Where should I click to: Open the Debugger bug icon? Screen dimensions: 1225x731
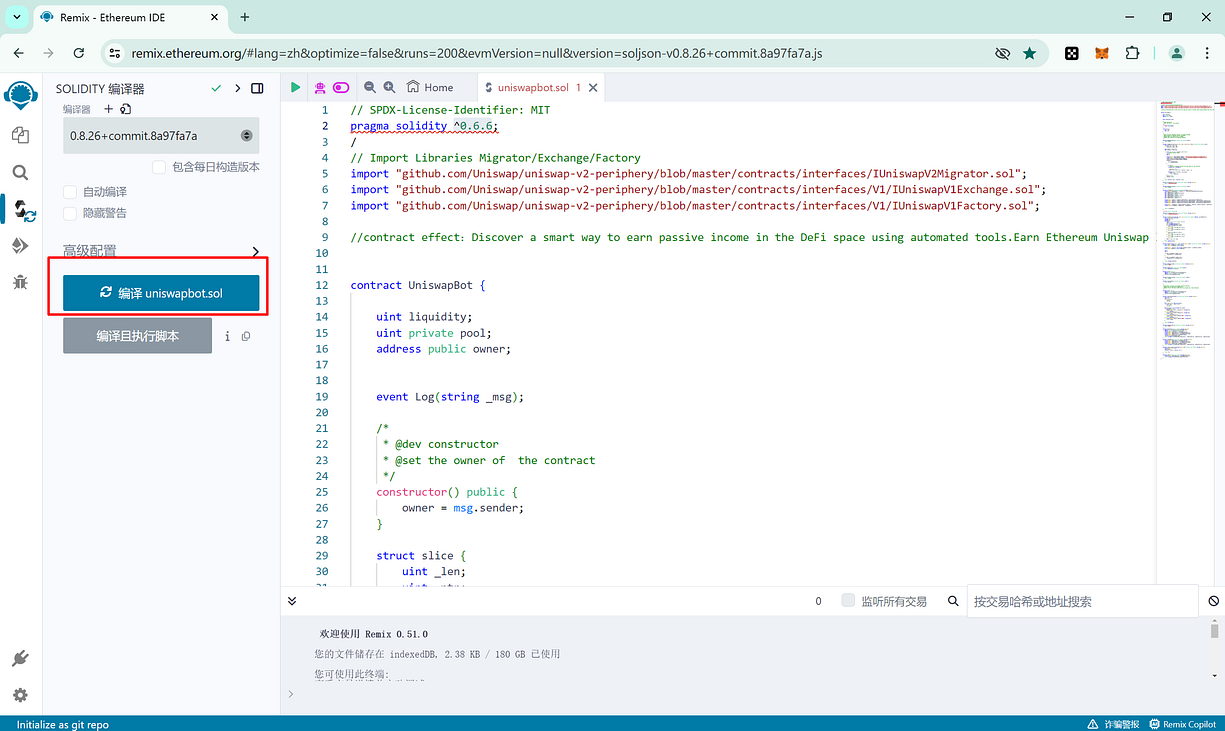20,283
